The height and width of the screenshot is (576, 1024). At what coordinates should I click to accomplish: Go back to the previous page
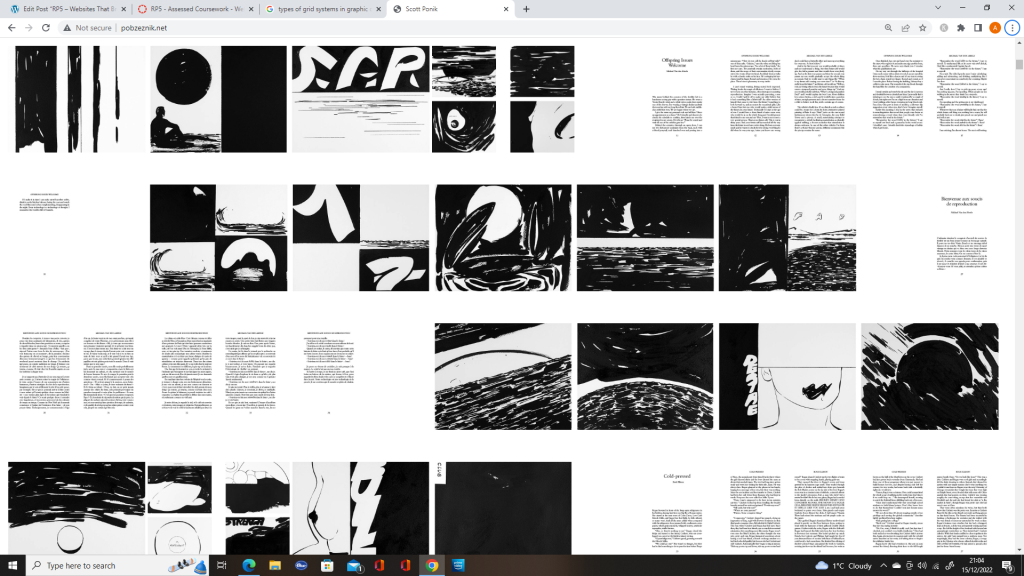tap(11, 28)
